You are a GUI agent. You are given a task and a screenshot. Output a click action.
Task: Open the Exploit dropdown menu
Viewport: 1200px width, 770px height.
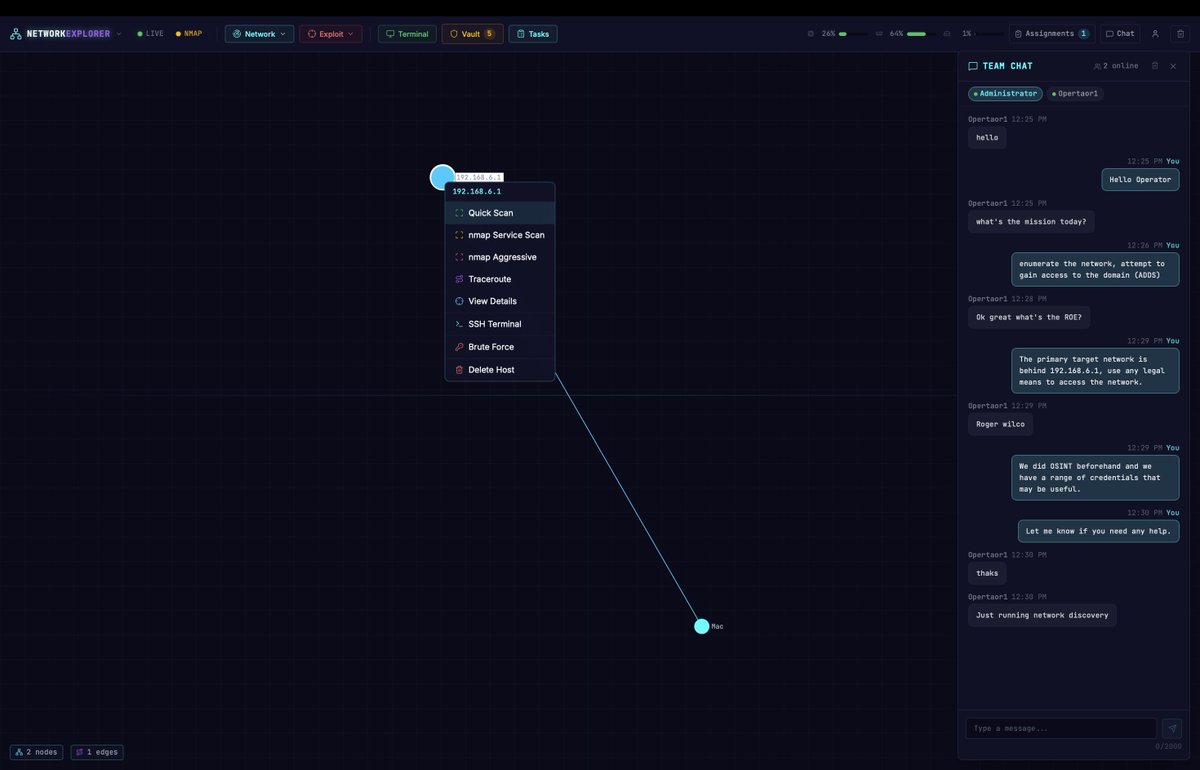[x=330, y=34]
